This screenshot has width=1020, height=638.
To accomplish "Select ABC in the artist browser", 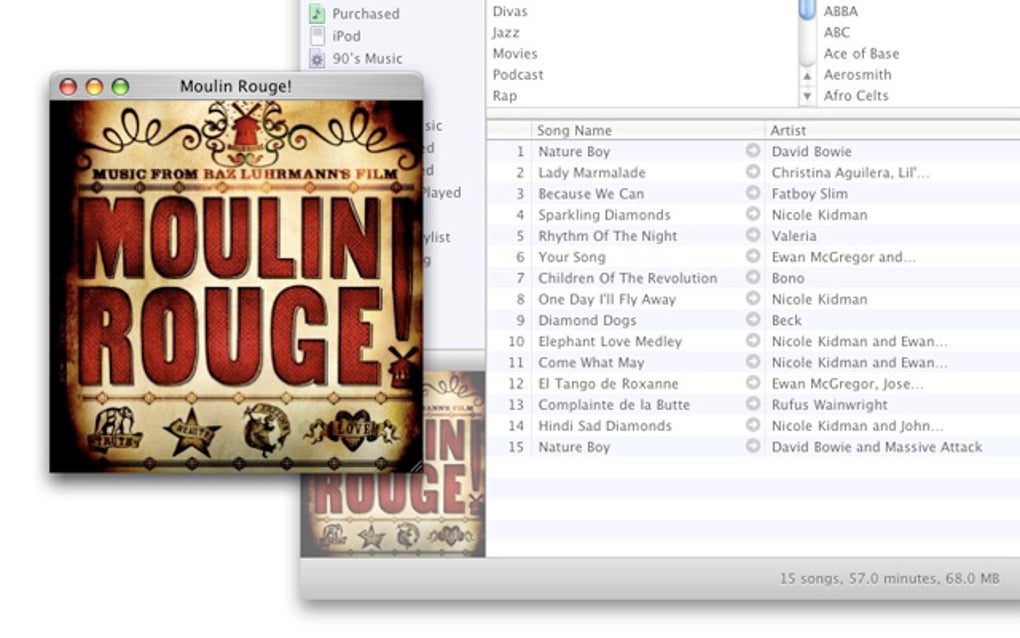I will (837, 33).
